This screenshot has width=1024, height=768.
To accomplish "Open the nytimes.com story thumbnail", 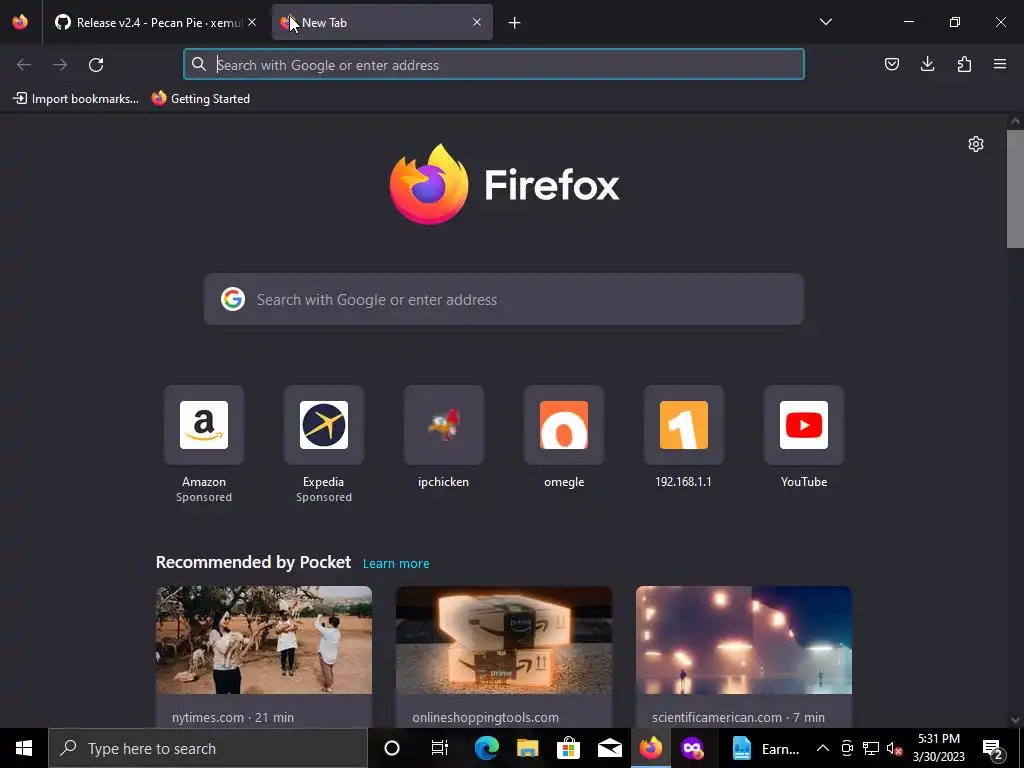I will pos(264,640).
